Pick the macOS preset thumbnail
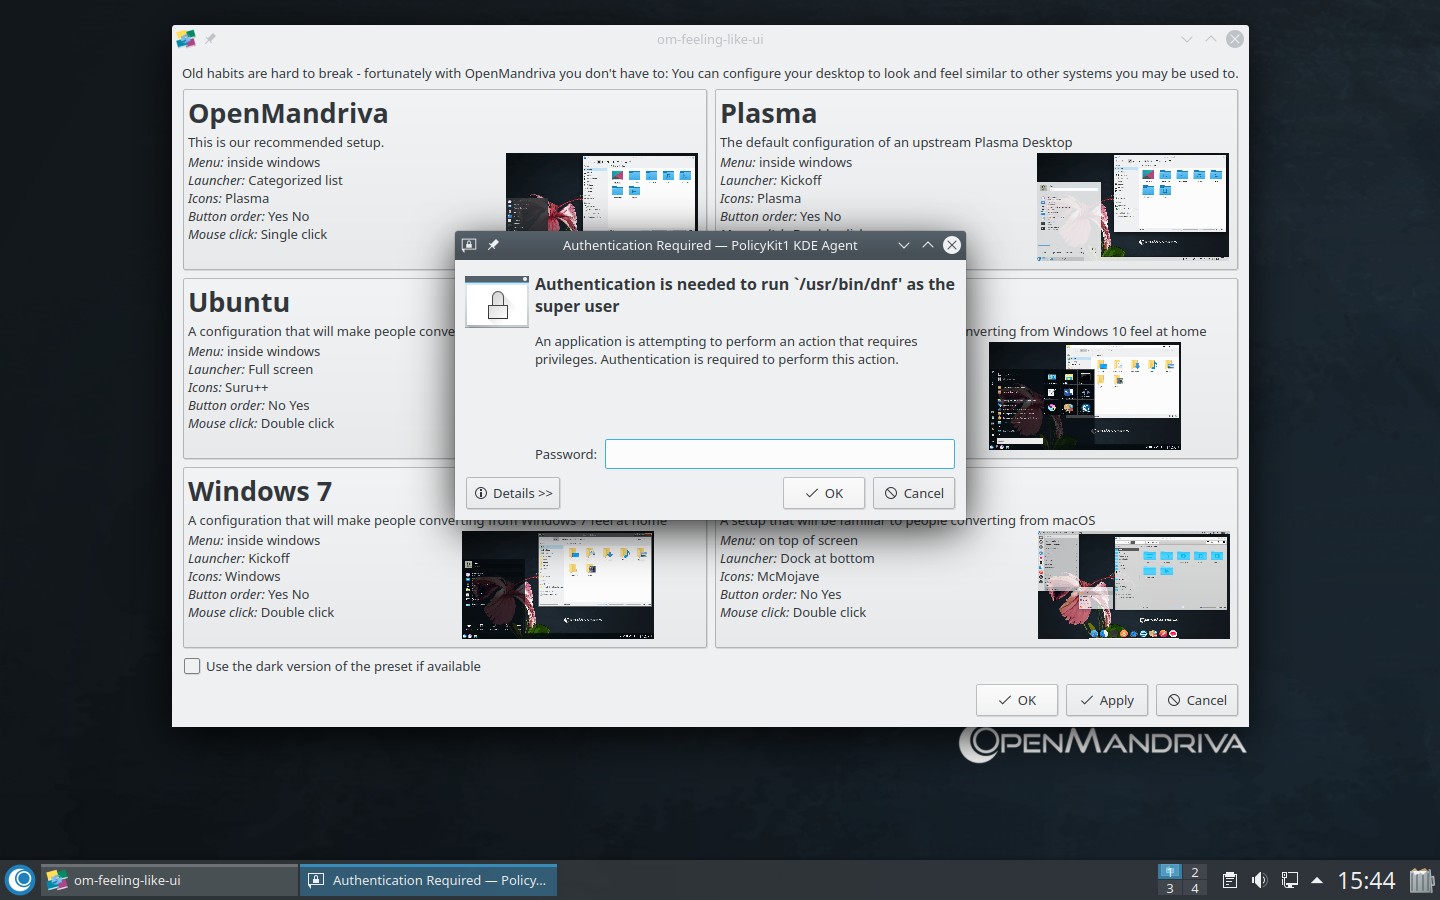This screenshot has height=900, width=1440. [x=1133, y=585]
